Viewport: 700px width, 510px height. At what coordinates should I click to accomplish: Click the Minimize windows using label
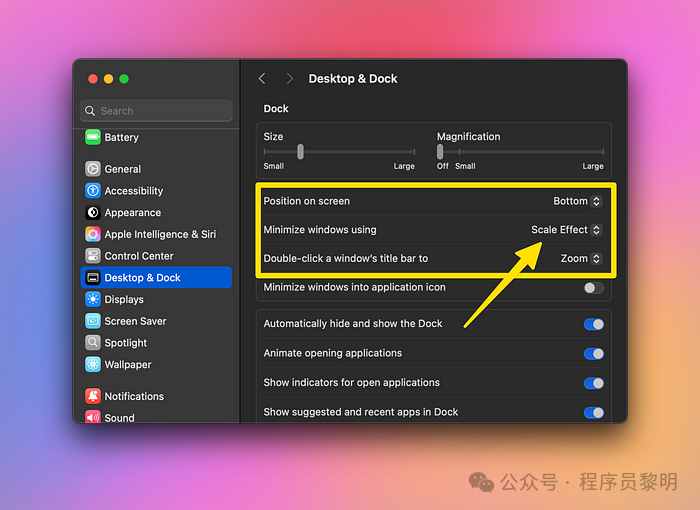coord(320,230)
